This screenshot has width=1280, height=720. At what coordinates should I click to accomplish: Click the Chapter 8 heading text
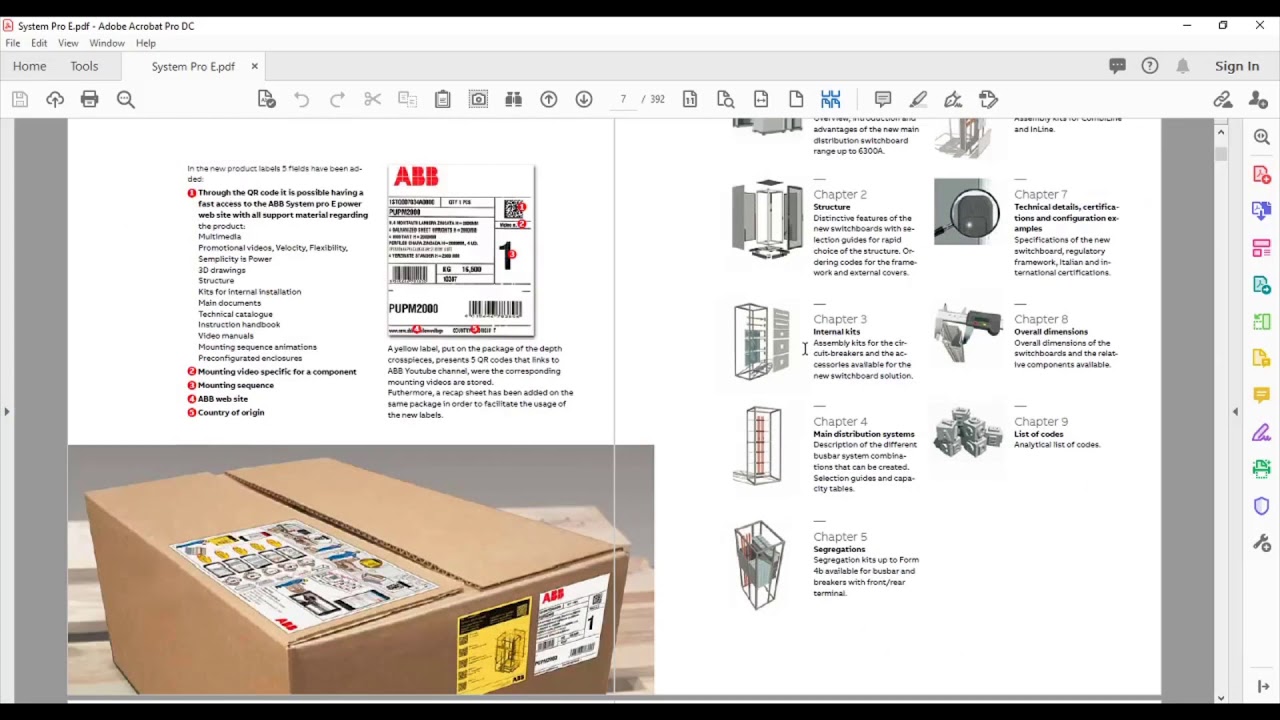[1041, 319]
